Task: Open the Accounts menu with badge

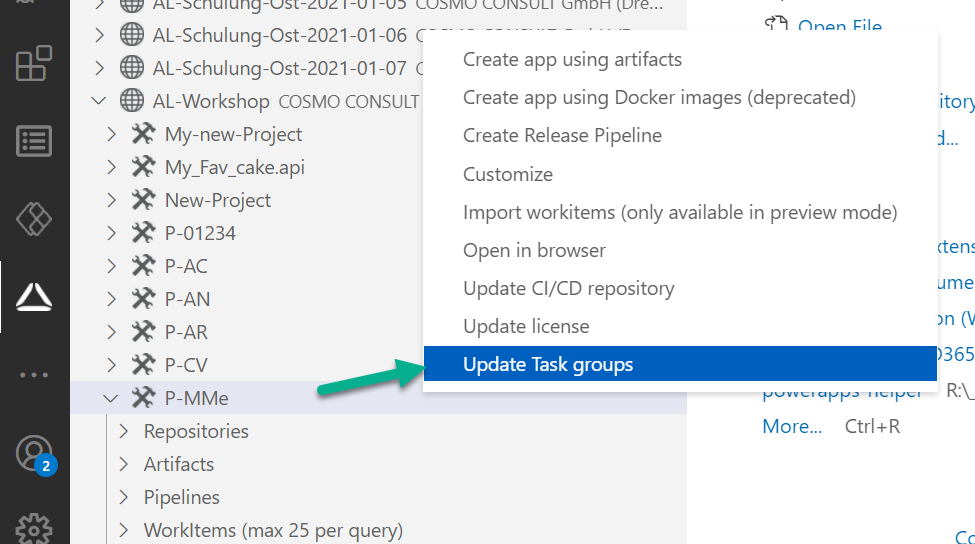Action: [34, 454]
